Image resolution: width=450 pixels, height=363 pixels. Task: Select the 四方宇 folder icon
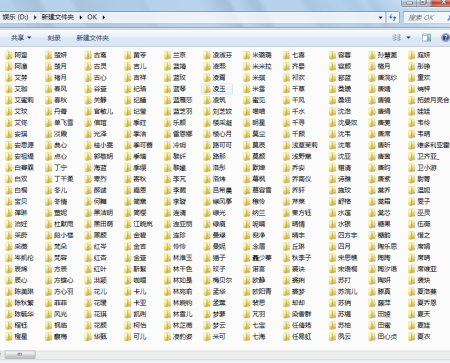(x=332, y=235)
